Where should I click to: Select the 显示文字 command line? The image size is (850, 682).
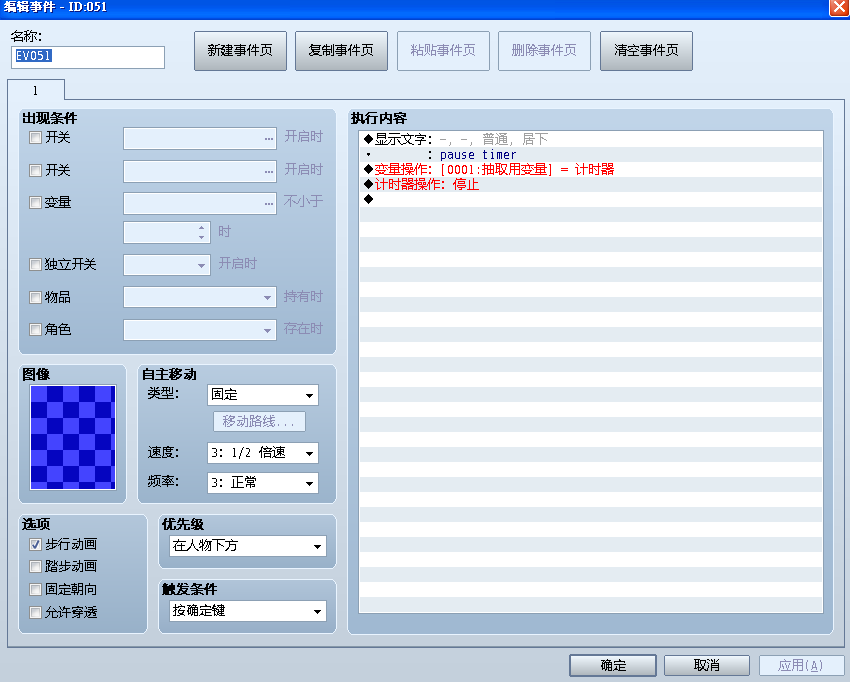pyautogui.click(x=591, y=139)
